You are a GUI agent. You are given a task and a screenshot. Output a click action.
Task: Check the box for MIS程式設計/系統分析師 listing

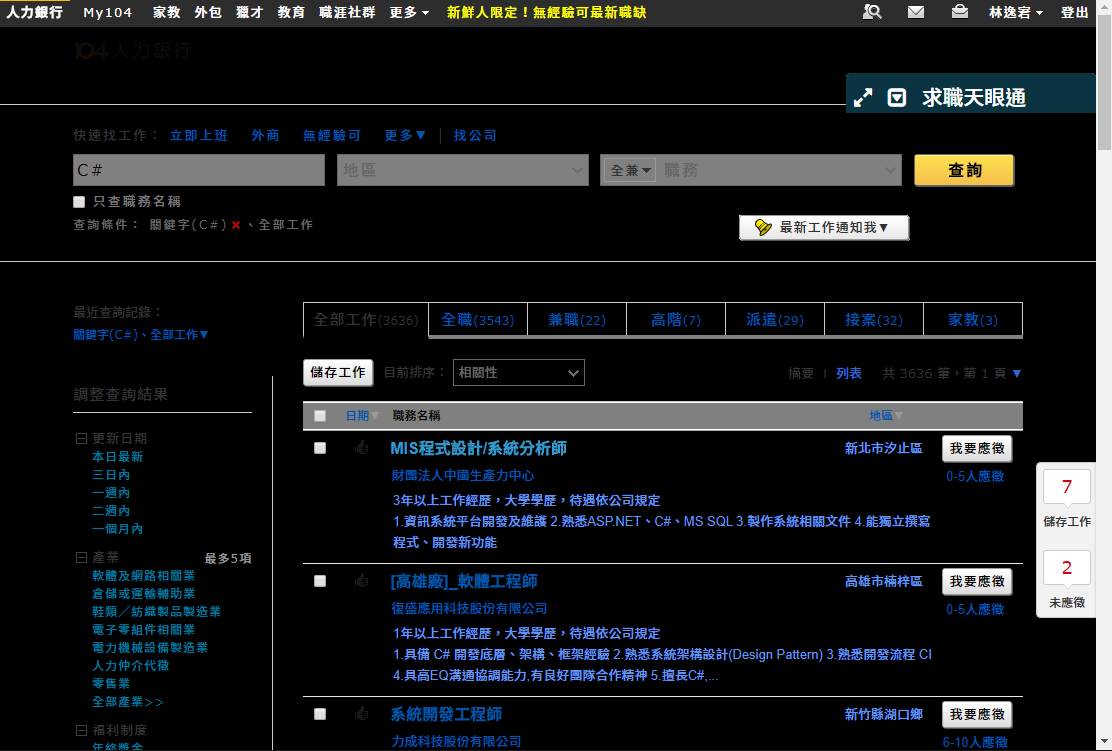pyautogui.click(x=320, y=448)
